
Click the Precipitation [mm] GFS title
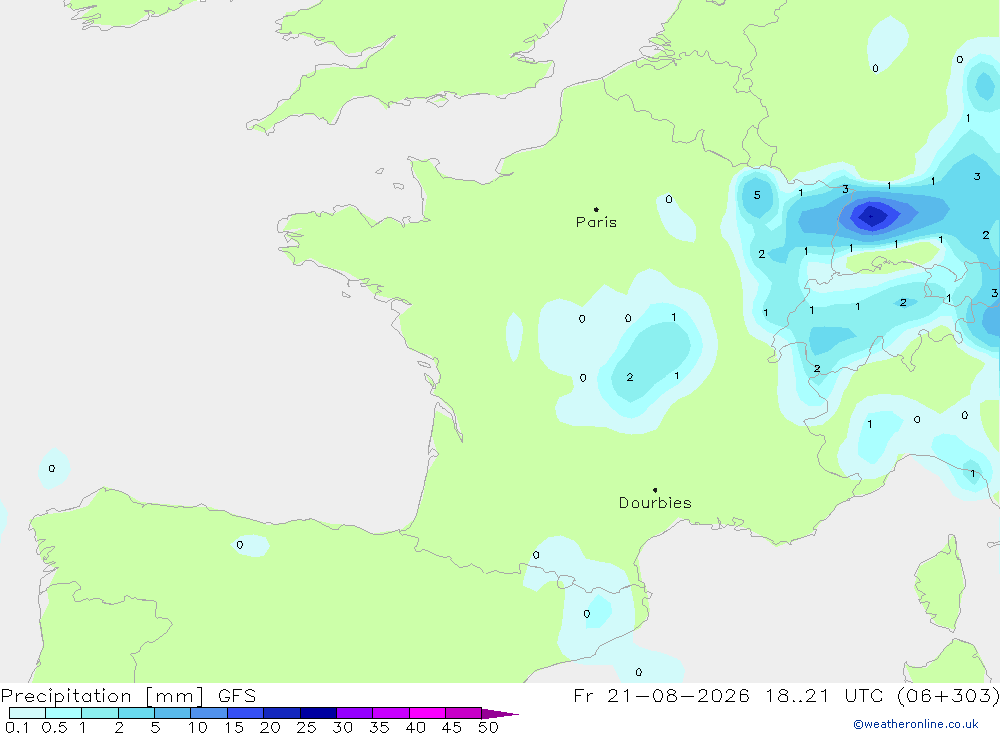point(128,695)
